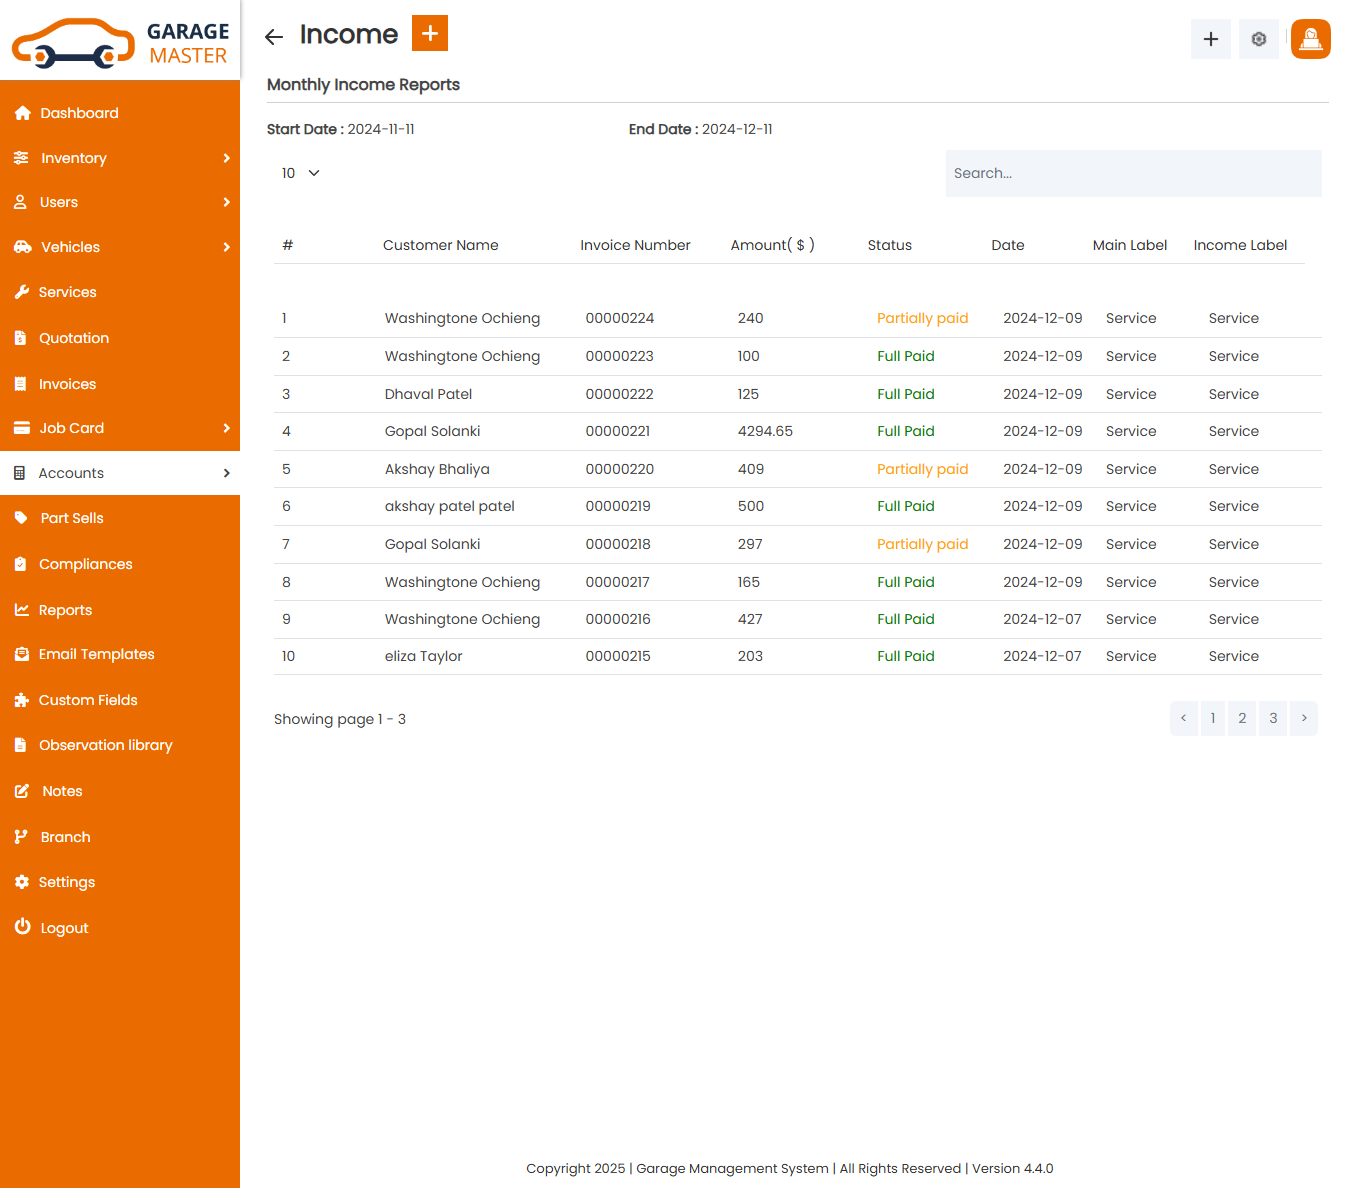The width and height of the screenshot is (1366, 1188).
Task: Click into the Search field
Action: (1133, 173)
